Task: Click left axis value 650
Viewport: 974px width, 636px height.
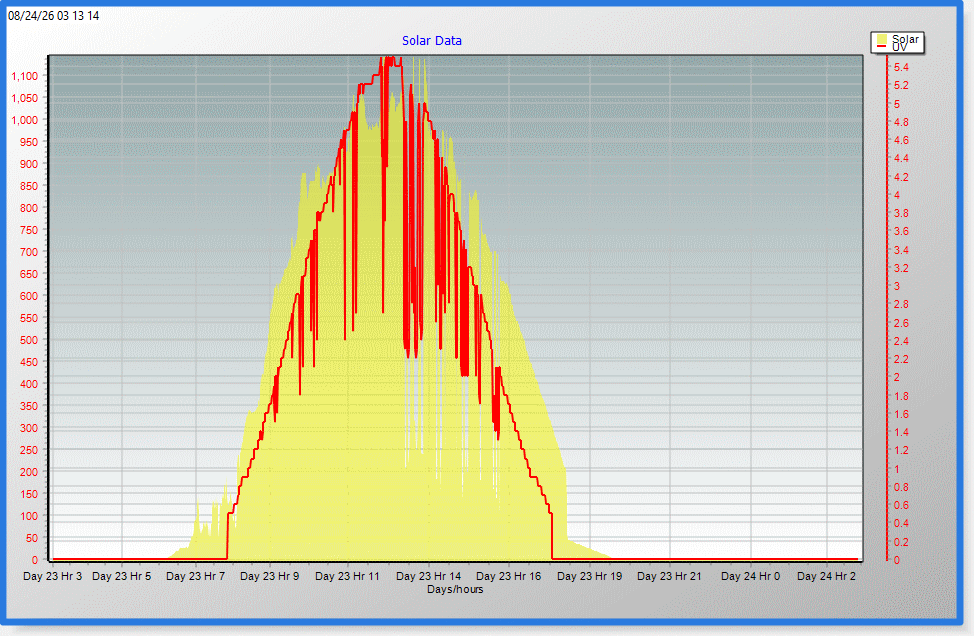Action: 29,275
